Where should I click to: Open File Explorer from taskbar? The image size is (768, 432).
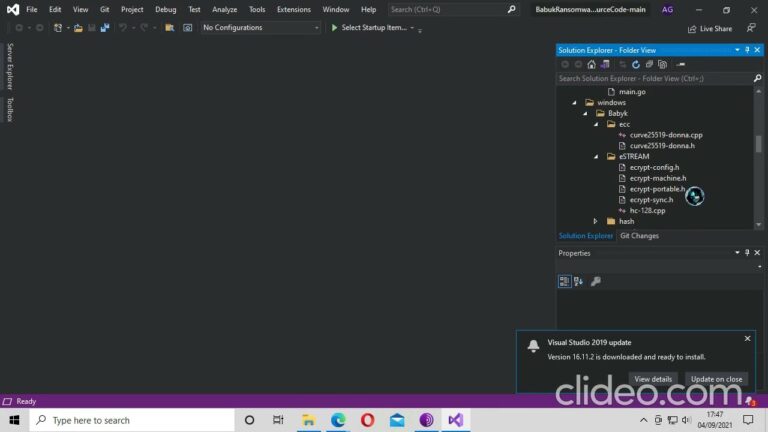click(309, 420)
